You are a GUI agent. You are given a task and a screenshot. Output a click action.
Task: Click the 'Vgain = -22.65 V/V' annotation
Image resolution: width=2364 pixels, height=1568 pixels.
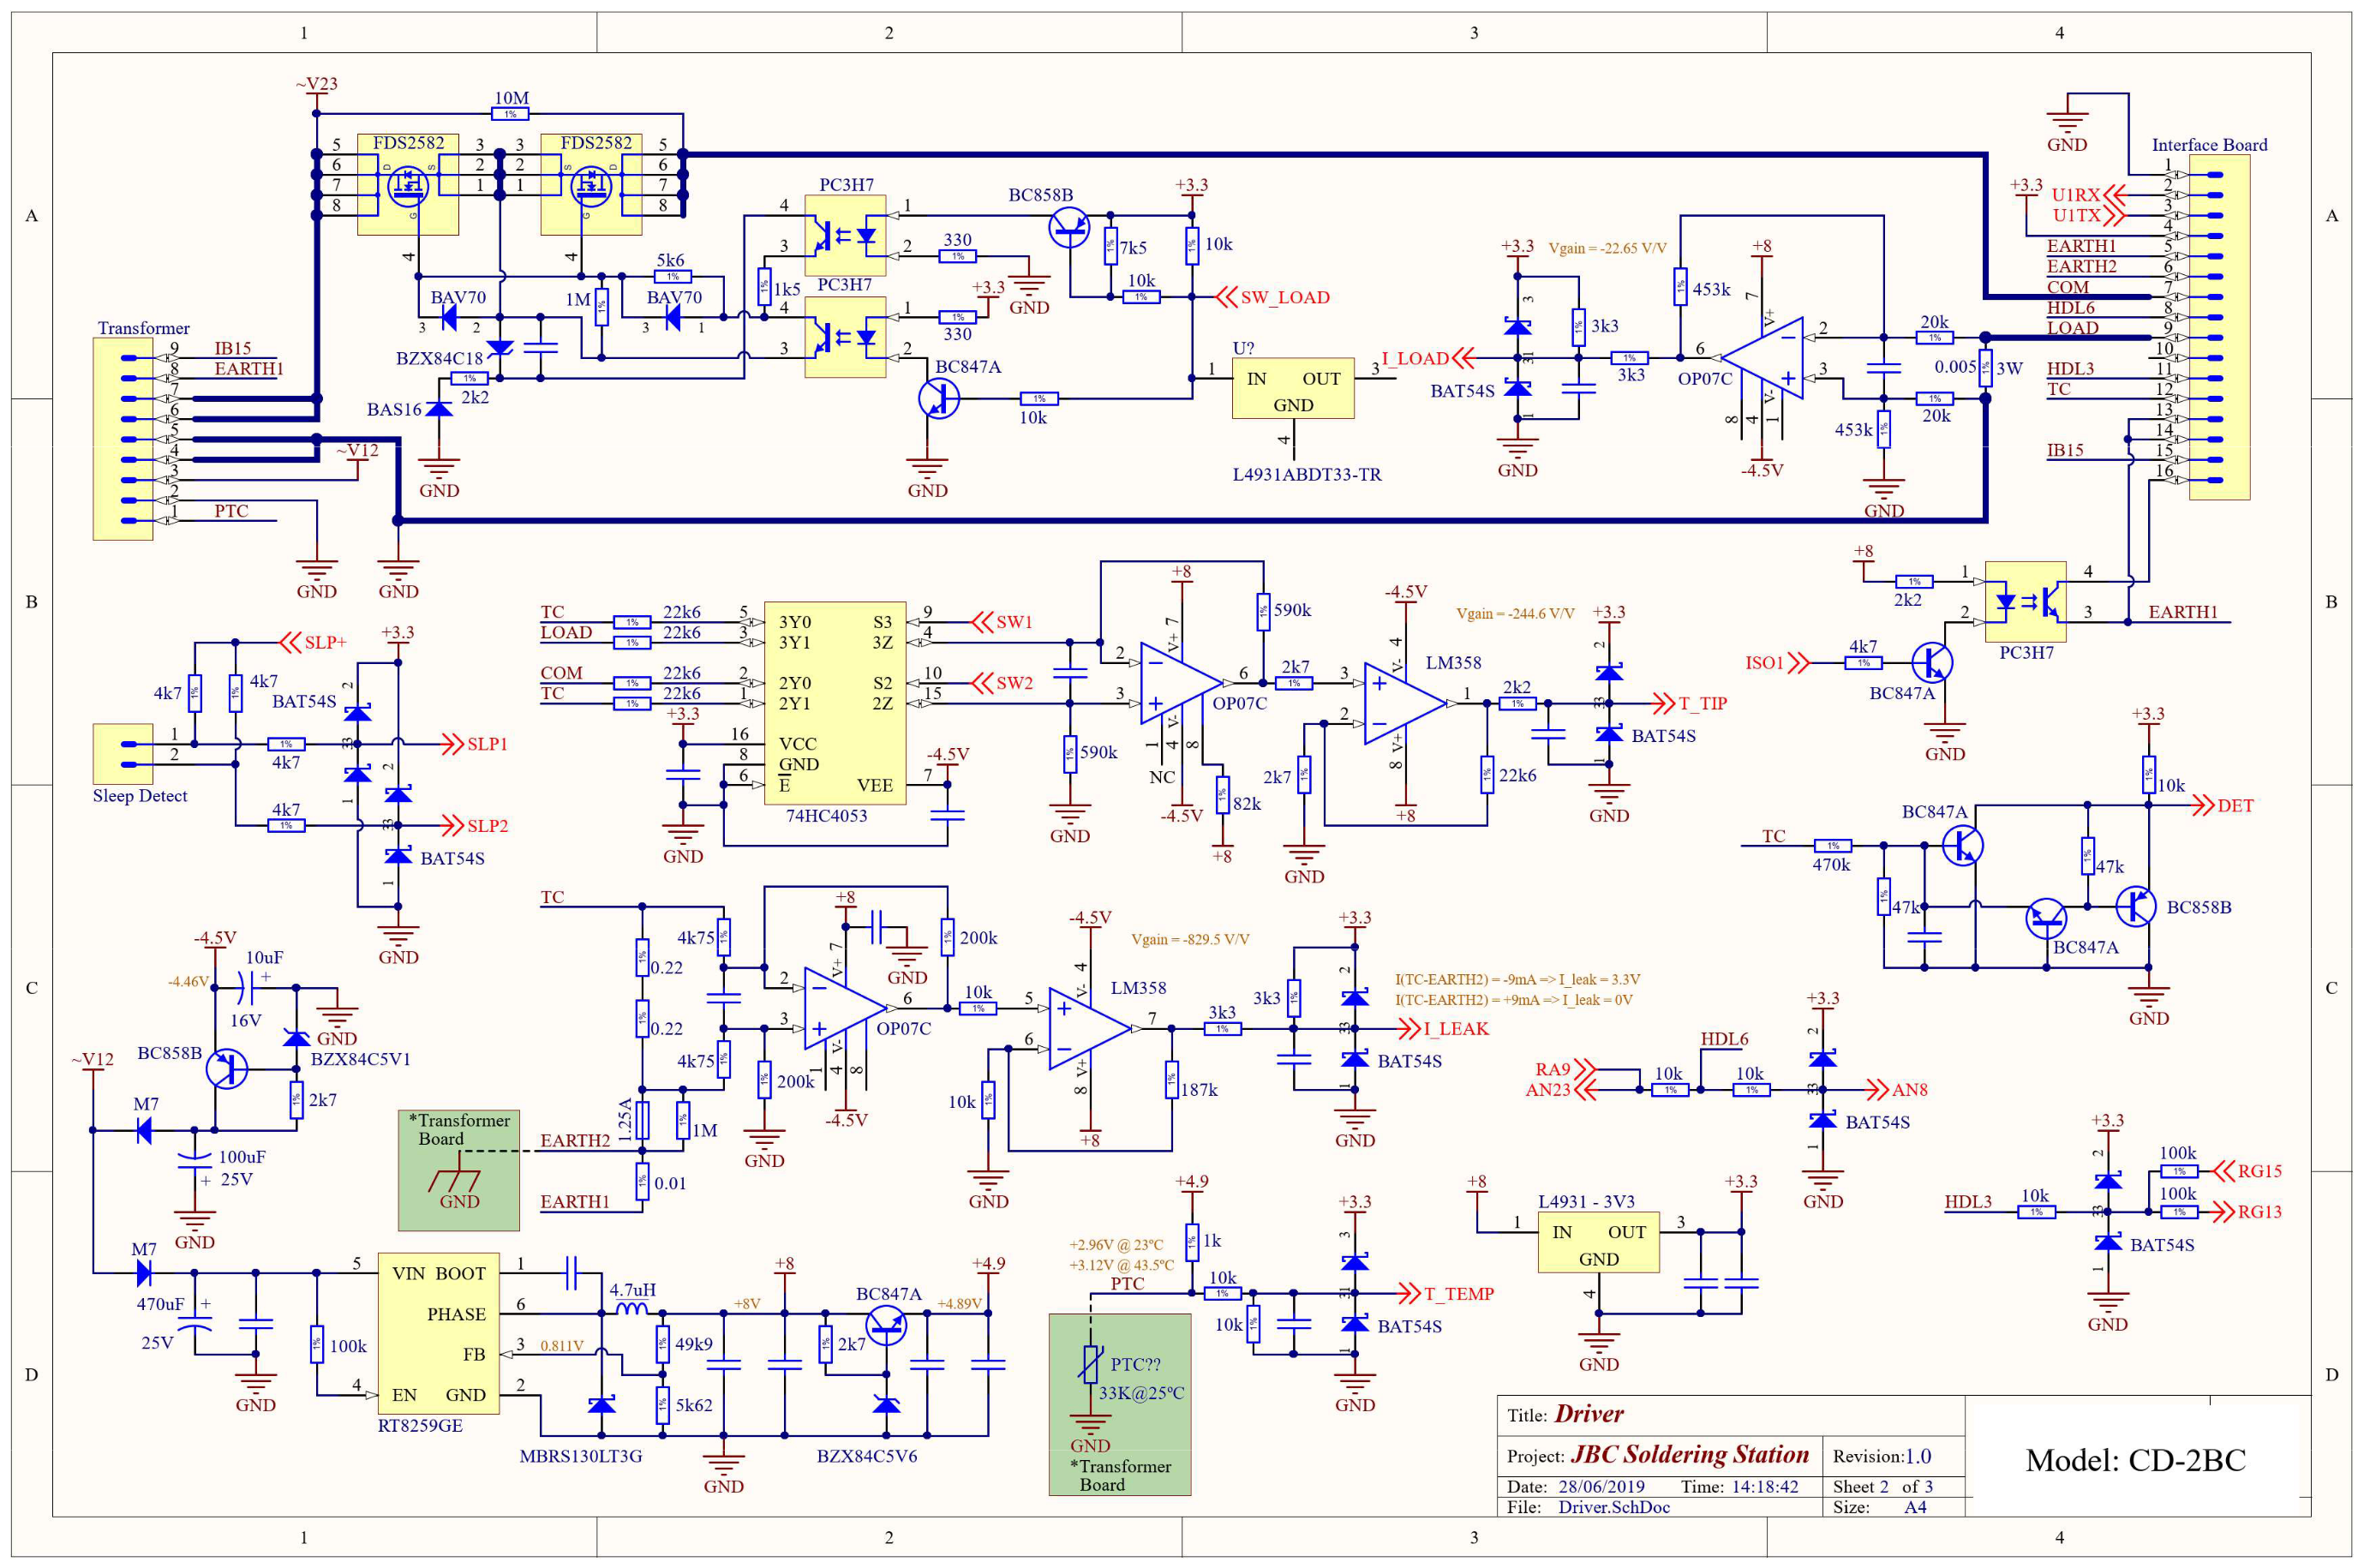tap(1608, 248)
